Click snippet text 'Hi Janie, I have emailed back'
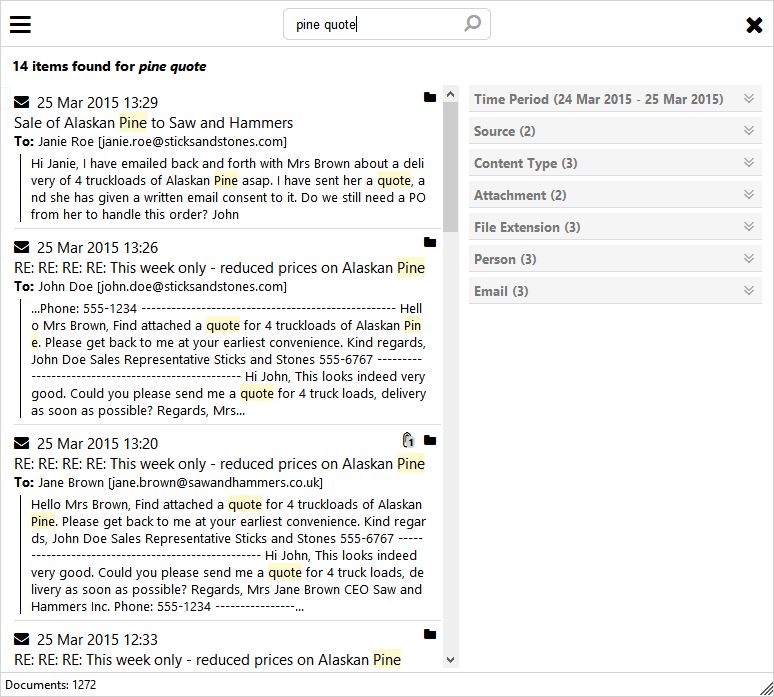The height and width of the screenshot is (697, 774). [x=121, y=163]
